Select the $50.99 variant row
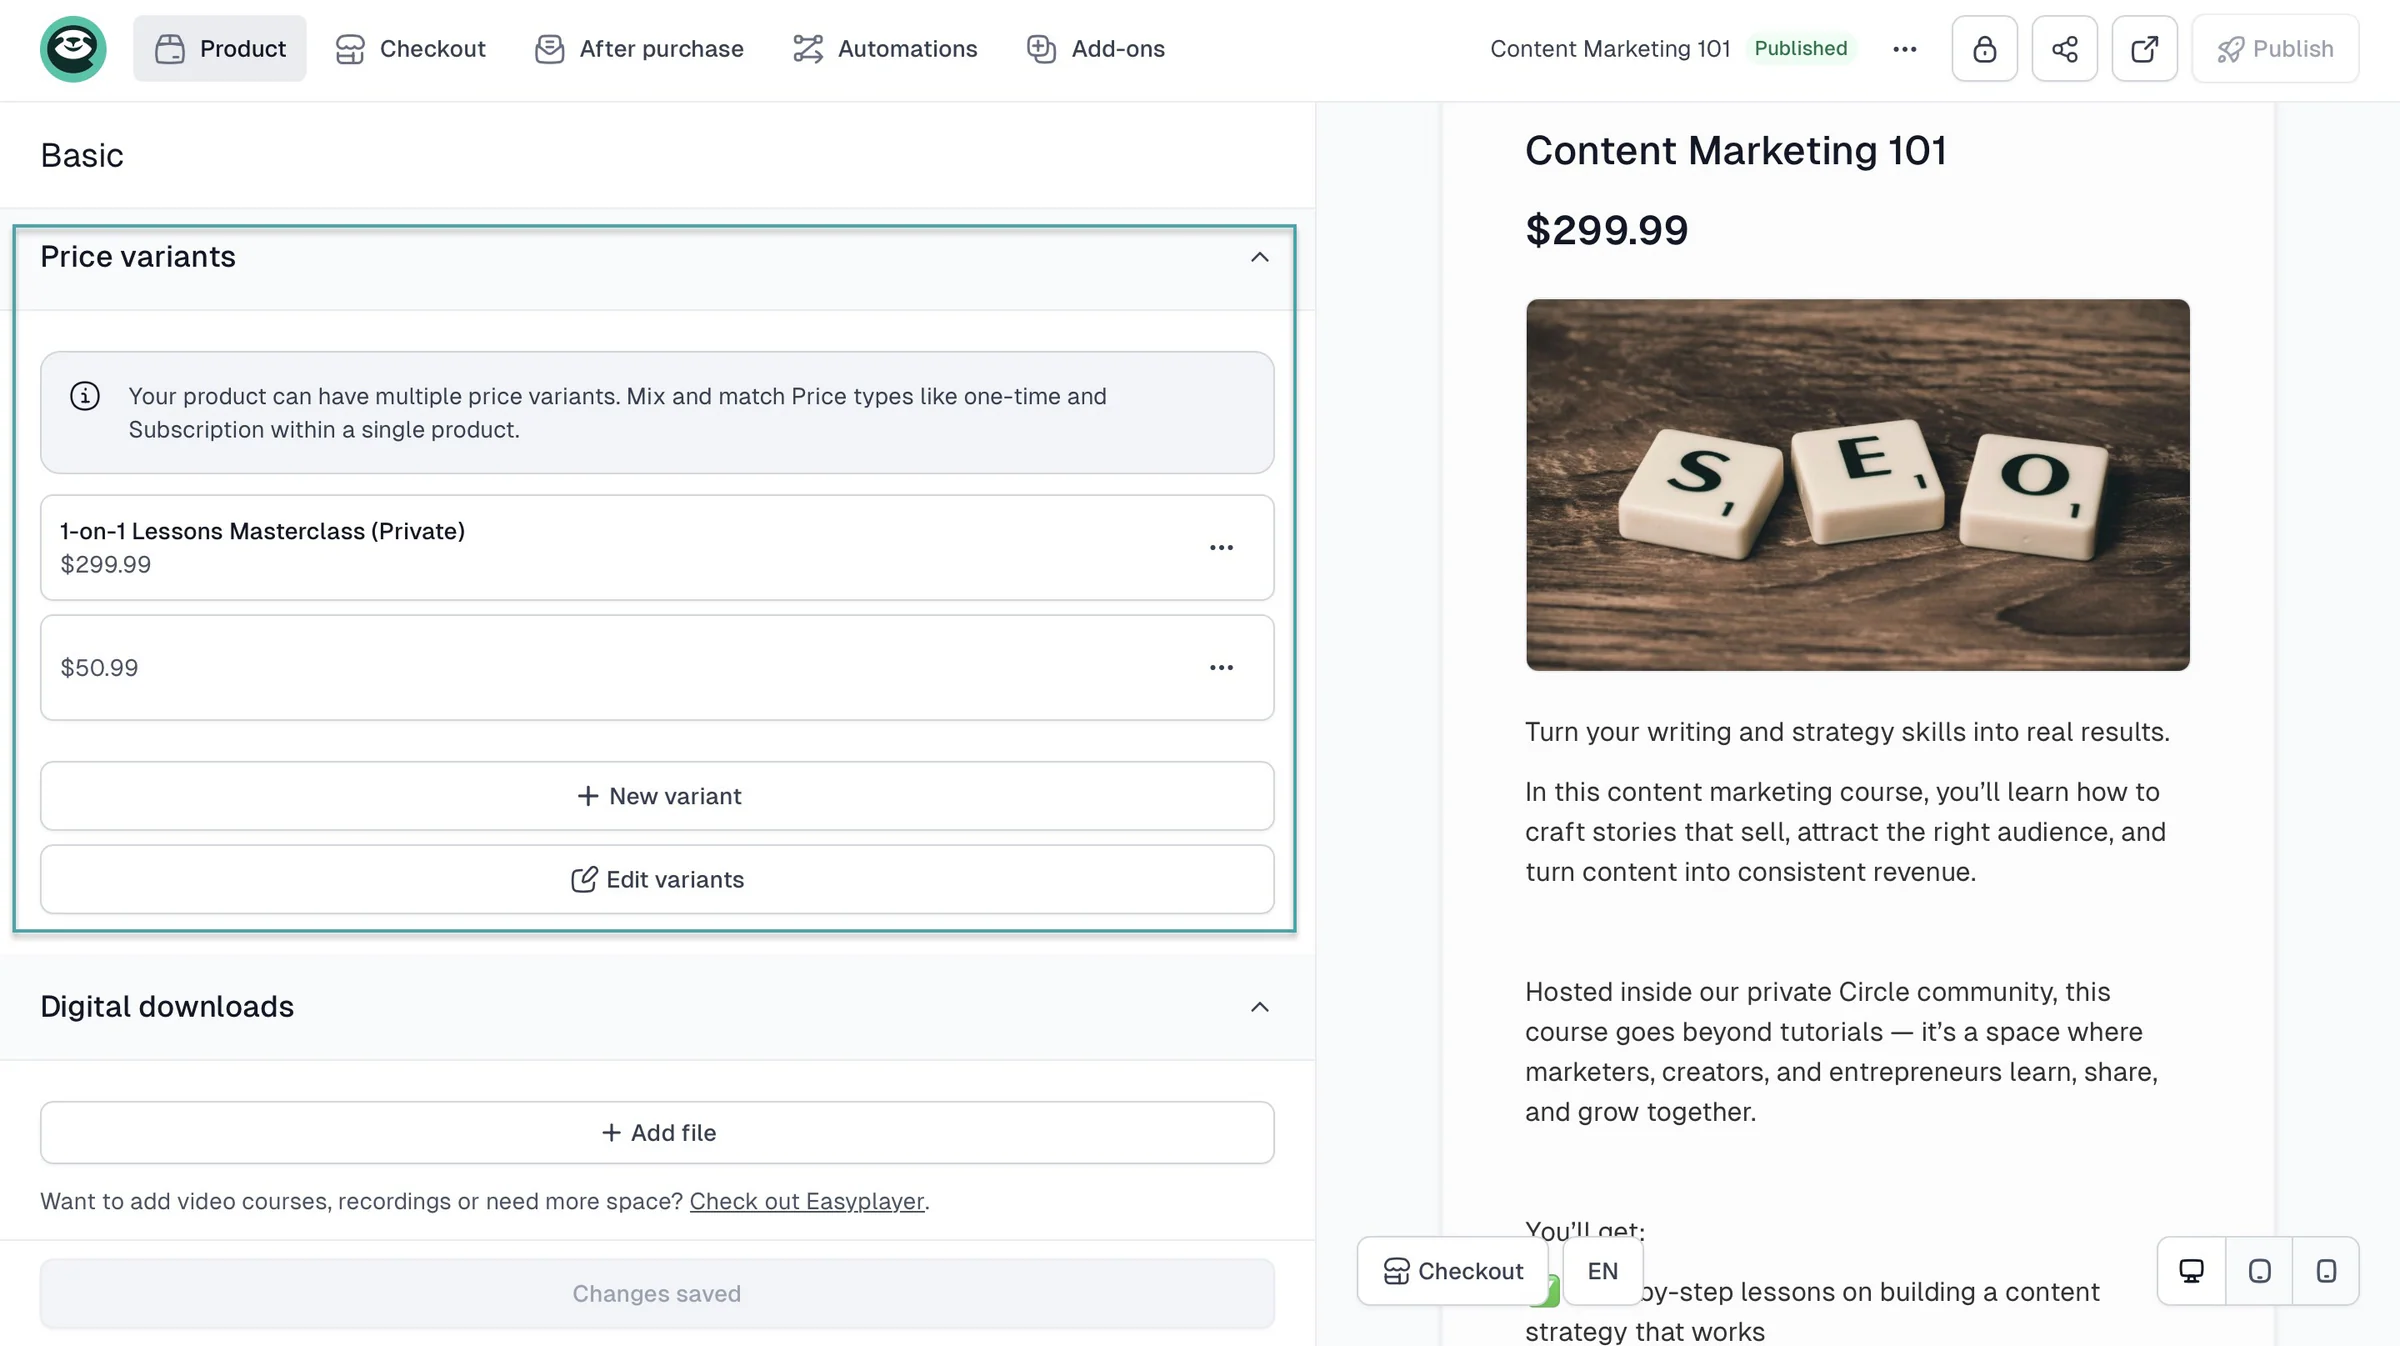The height and width of the screenshot is (1346, 2400). 657,668
